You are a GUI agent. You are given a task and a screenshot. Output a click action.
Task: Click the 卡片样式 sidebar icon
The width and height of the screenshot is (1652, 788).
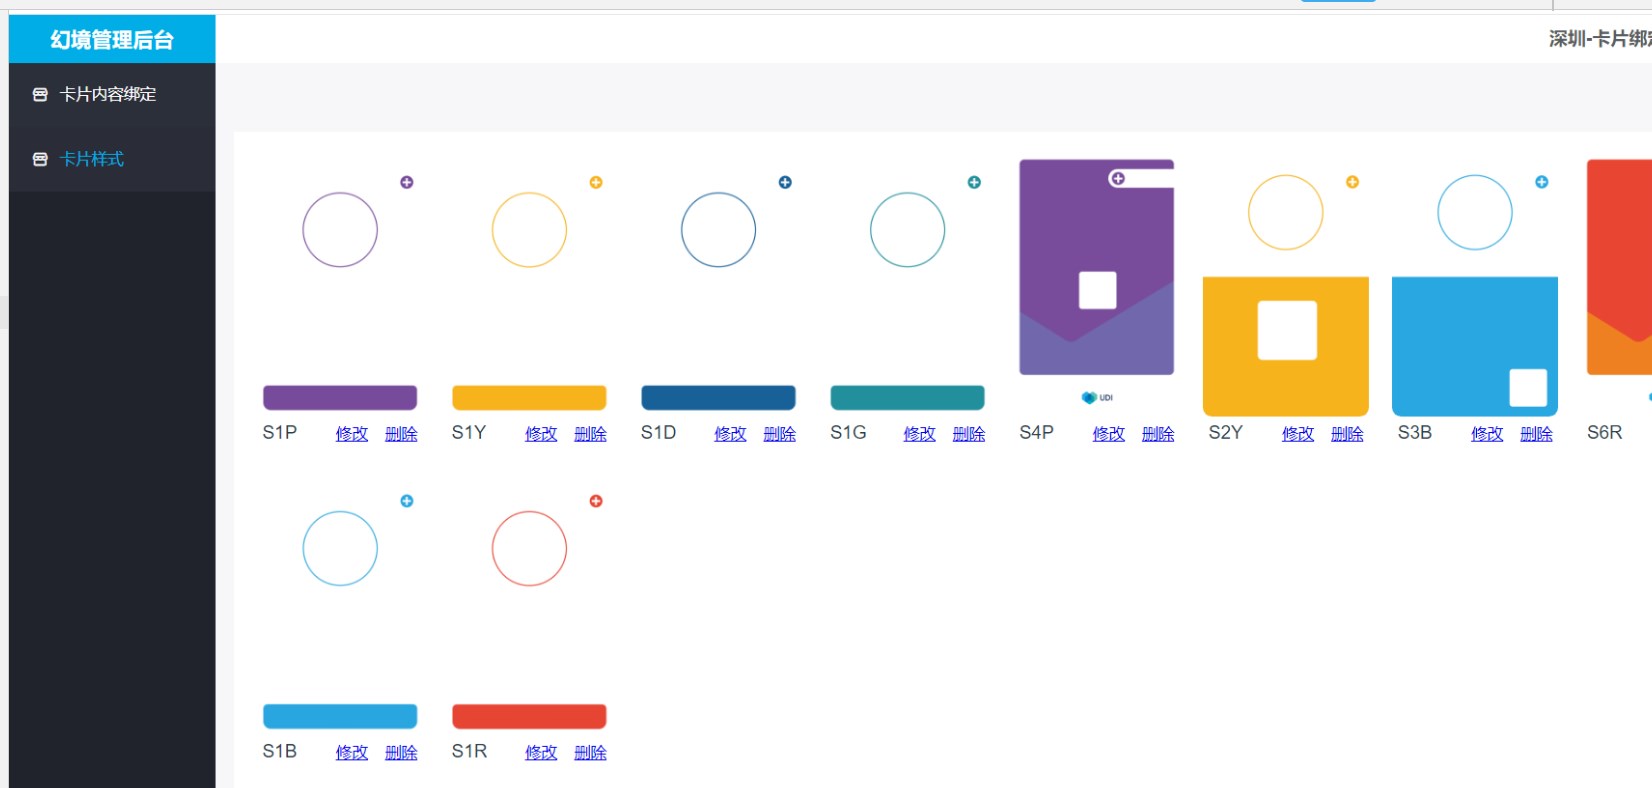click(40, 159)
